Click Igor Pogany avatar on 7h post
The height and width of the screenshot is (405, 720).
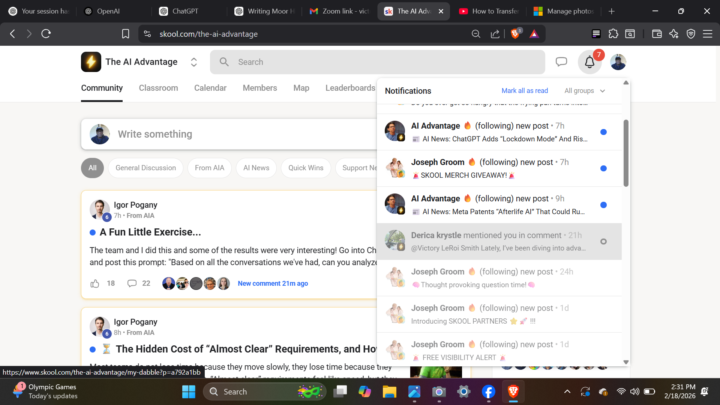coord(100,210)
